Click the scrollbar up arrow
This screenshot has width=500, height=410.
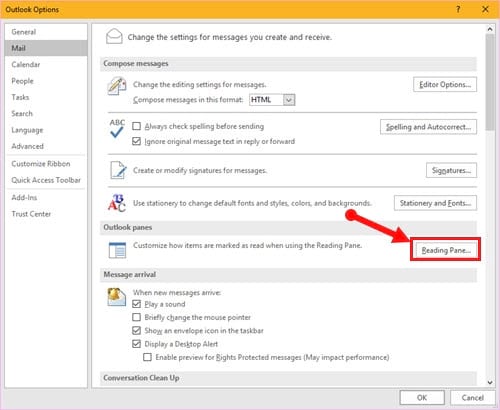tap(490, 29)
